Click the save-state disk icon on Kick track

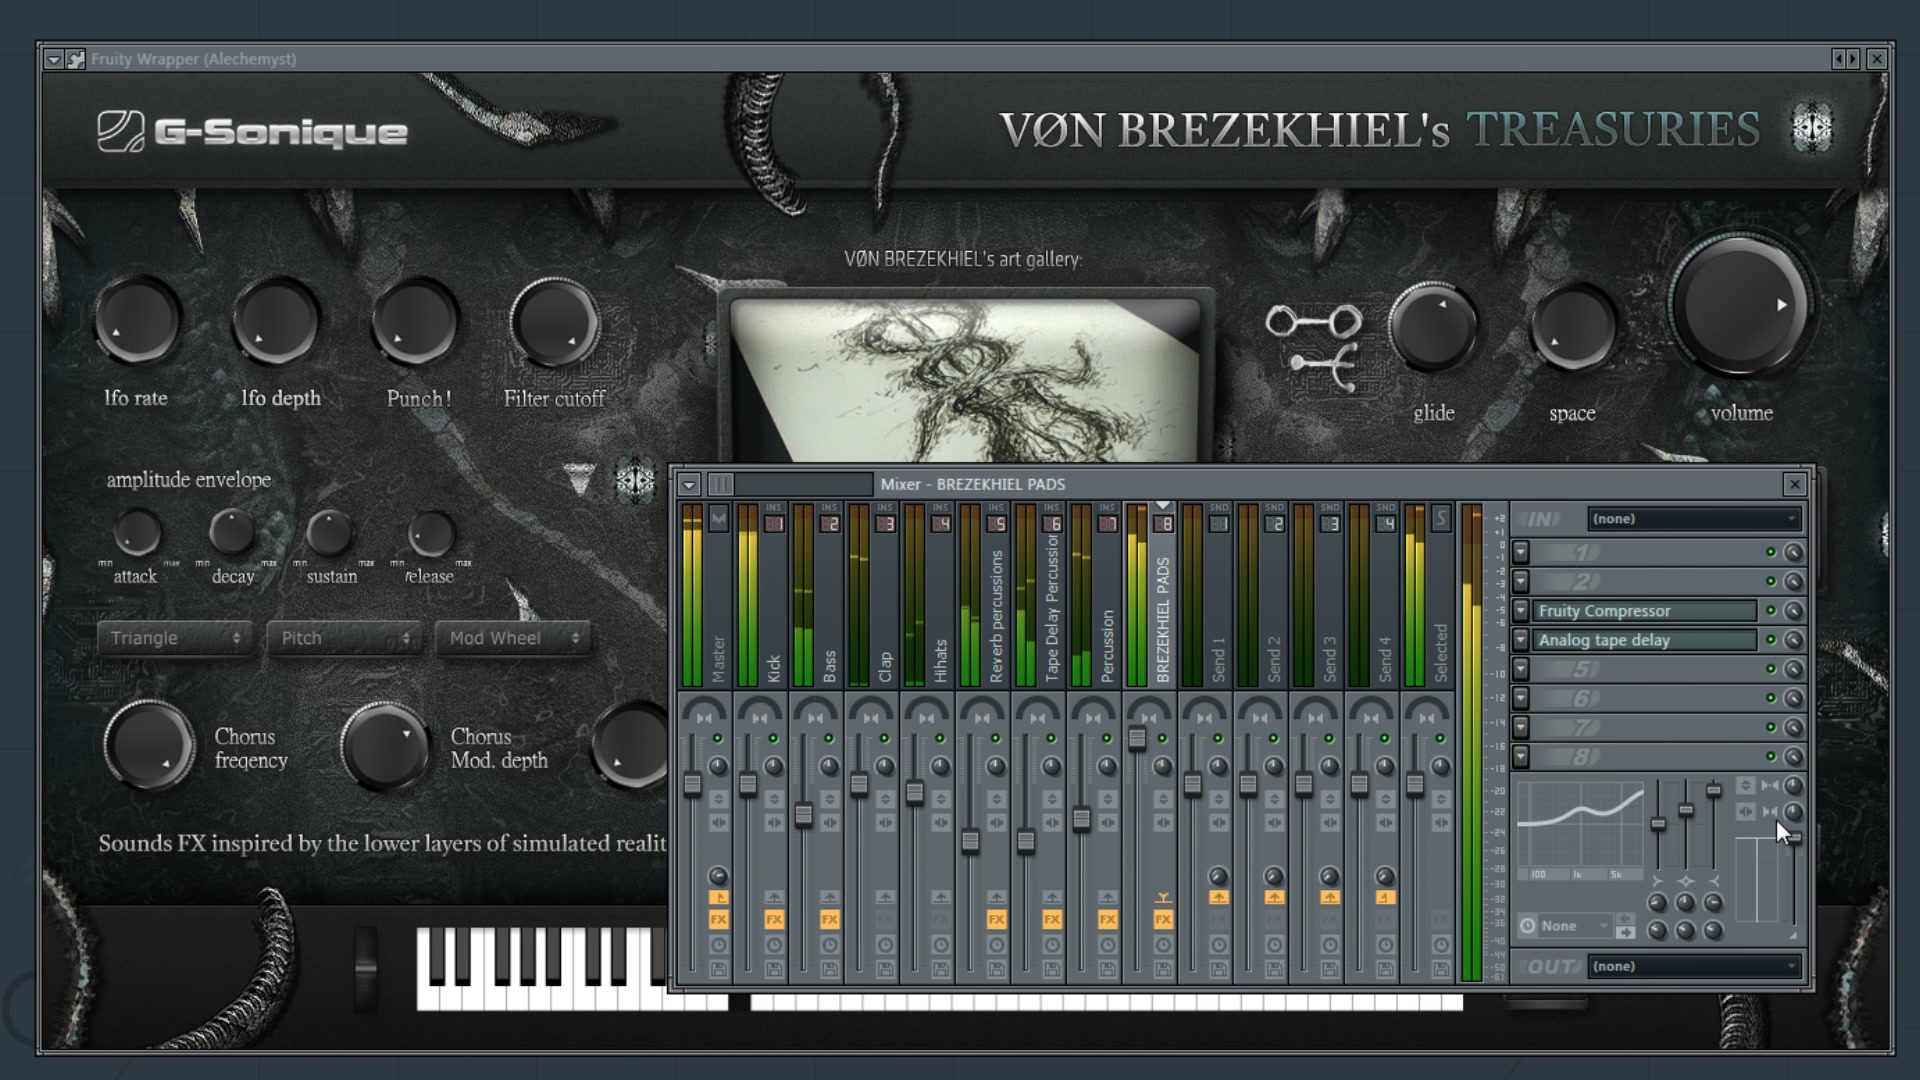[774, 969]
